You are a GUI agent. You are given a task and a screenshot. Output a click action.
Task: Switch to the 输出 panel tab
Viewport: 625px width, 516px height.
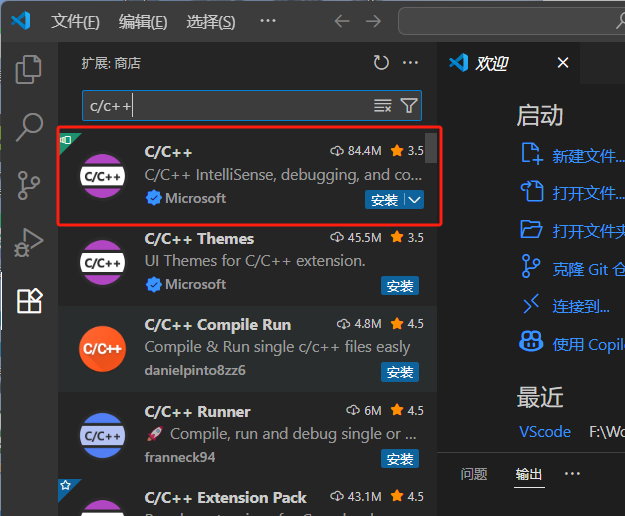(x=529, y=474)
